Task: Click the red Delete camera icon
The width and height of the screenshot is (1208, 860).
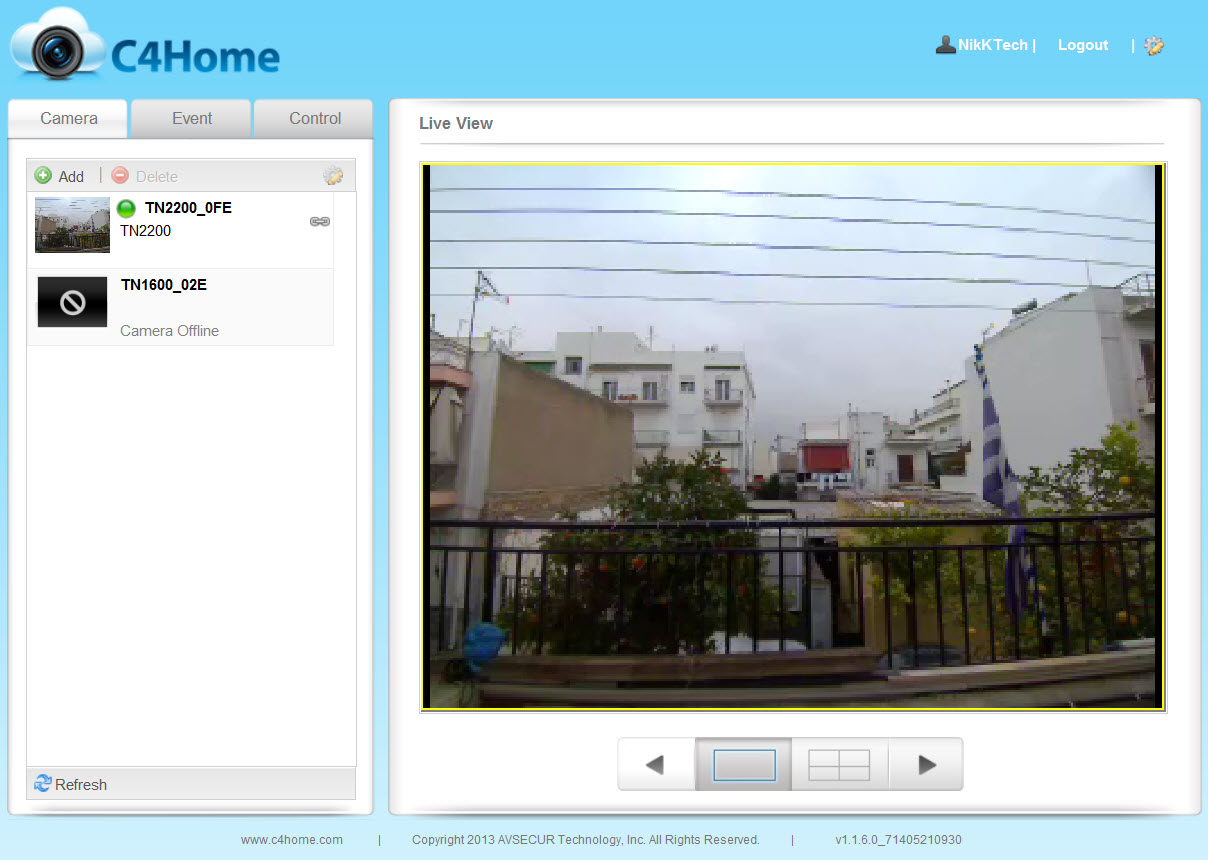Action: coord(120,175)
